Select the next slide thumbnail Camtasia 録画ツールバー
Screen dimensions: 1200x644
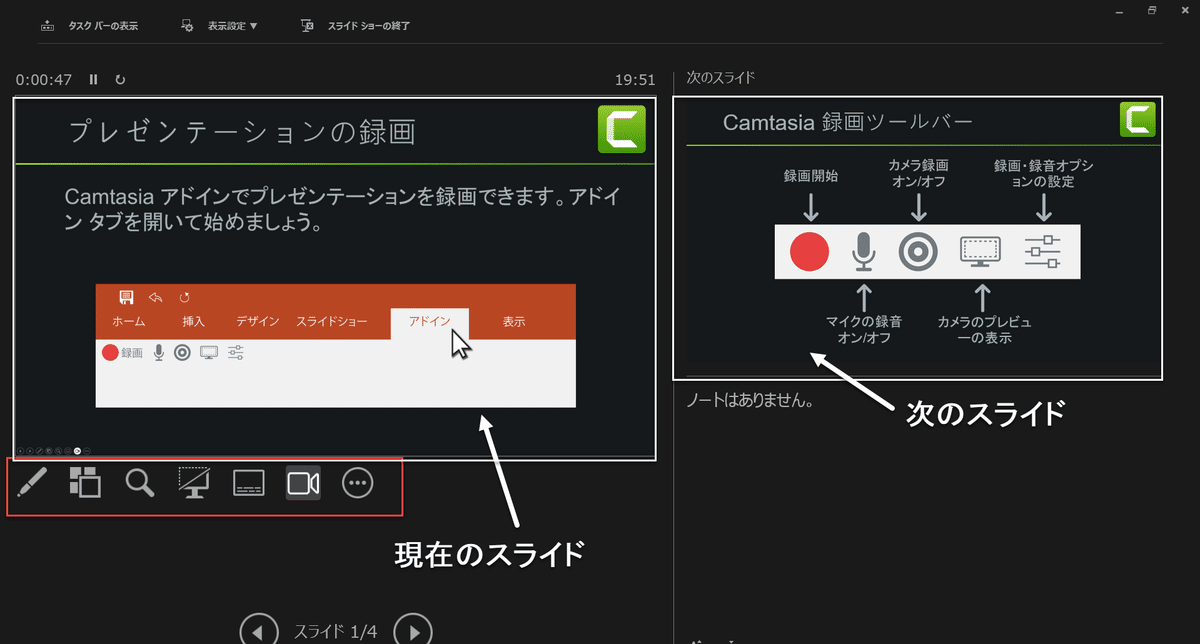[918, 238]
